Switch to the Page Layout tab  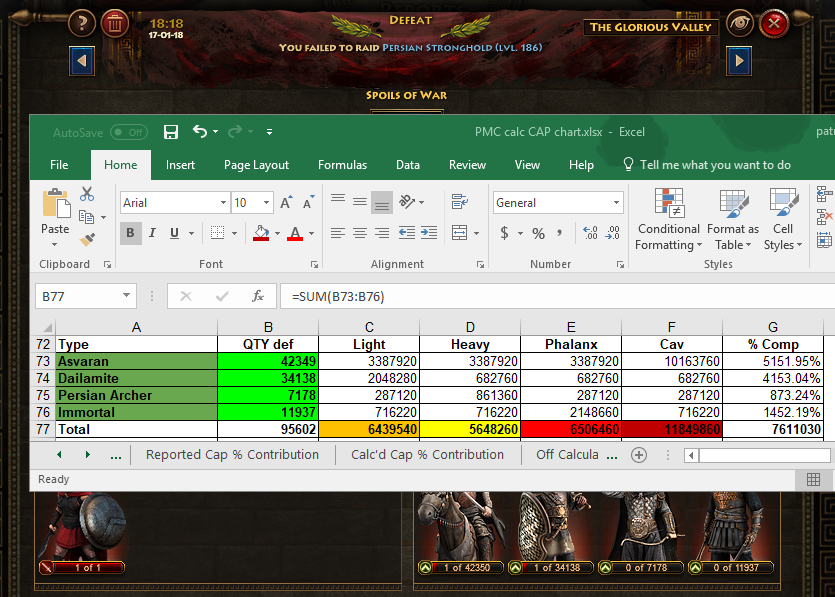[x=256, y=165]
